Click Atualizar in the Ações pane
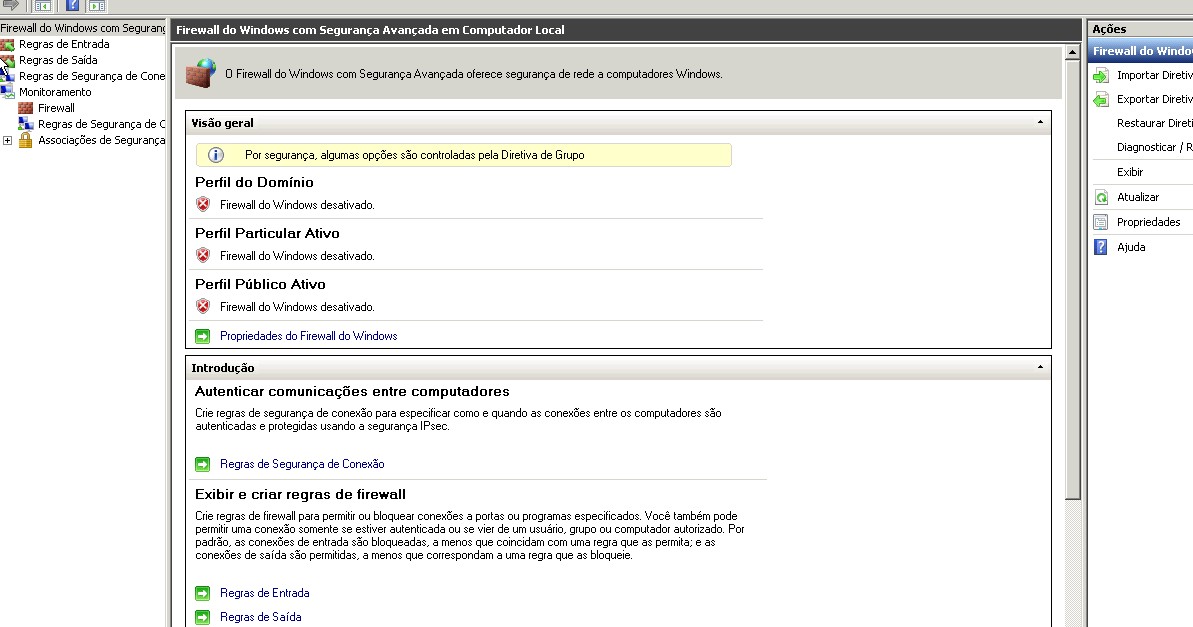Screen dimensions: 1193x627 (1137, 196)
